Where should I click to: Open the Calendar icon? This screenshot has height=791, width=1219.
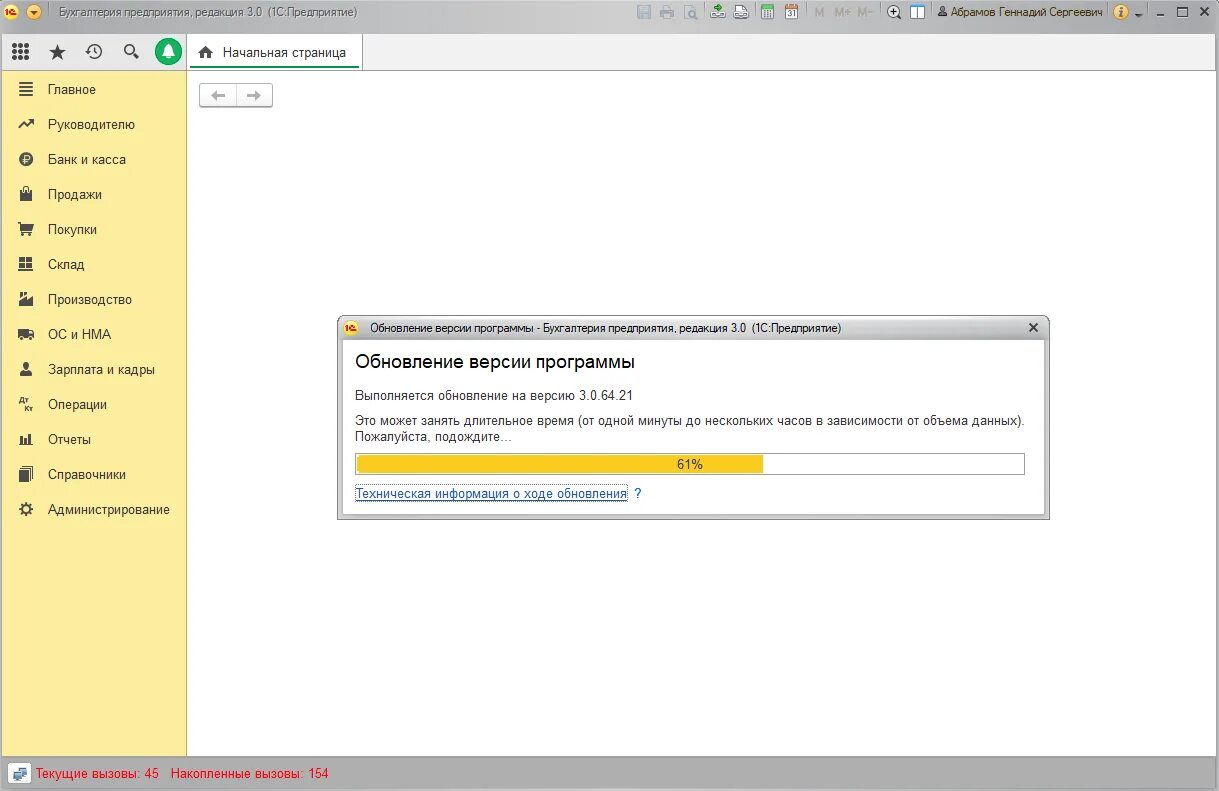coord(791,12)
